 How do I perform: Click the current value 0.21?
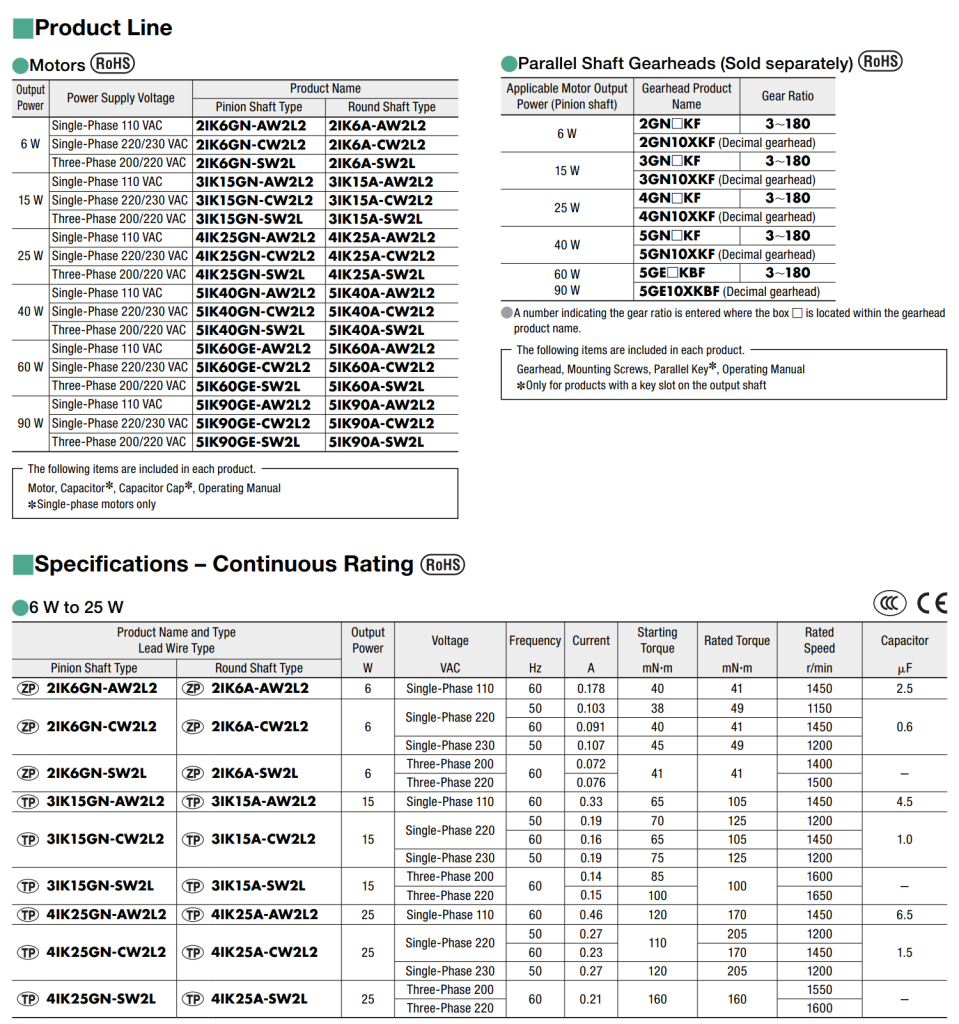591,999
